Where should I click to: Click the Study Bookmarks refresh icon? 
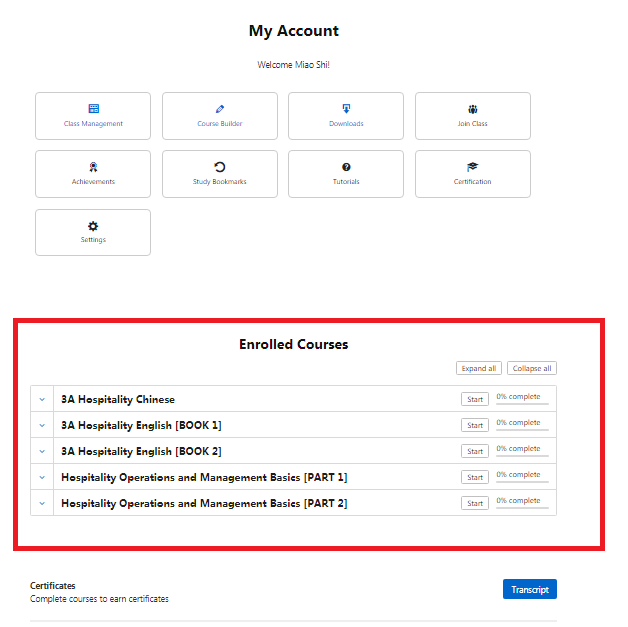[x=220, y=167]
